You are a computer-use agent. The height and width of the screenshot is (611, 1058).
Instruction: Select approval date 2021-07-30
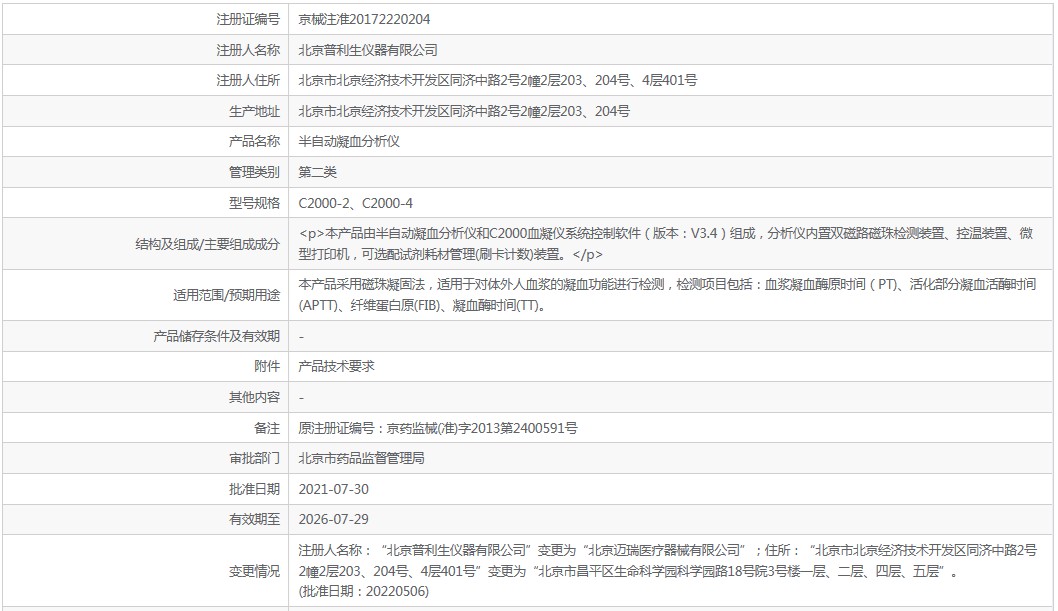[333, 489]
